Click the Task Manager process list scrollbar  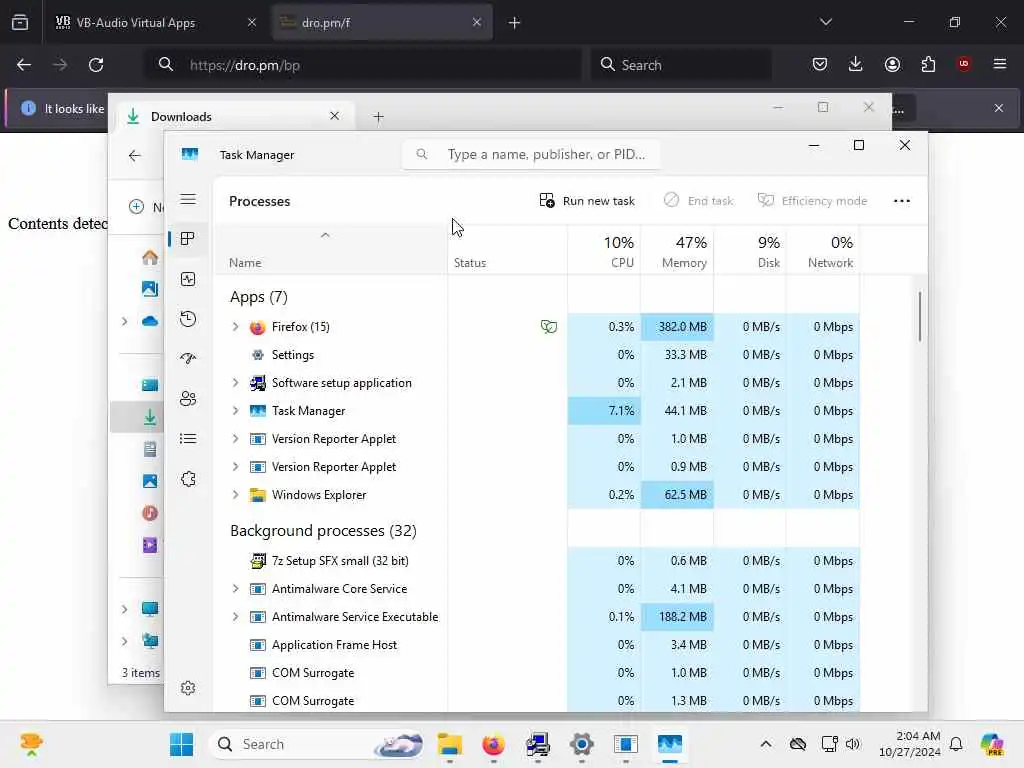920,316
